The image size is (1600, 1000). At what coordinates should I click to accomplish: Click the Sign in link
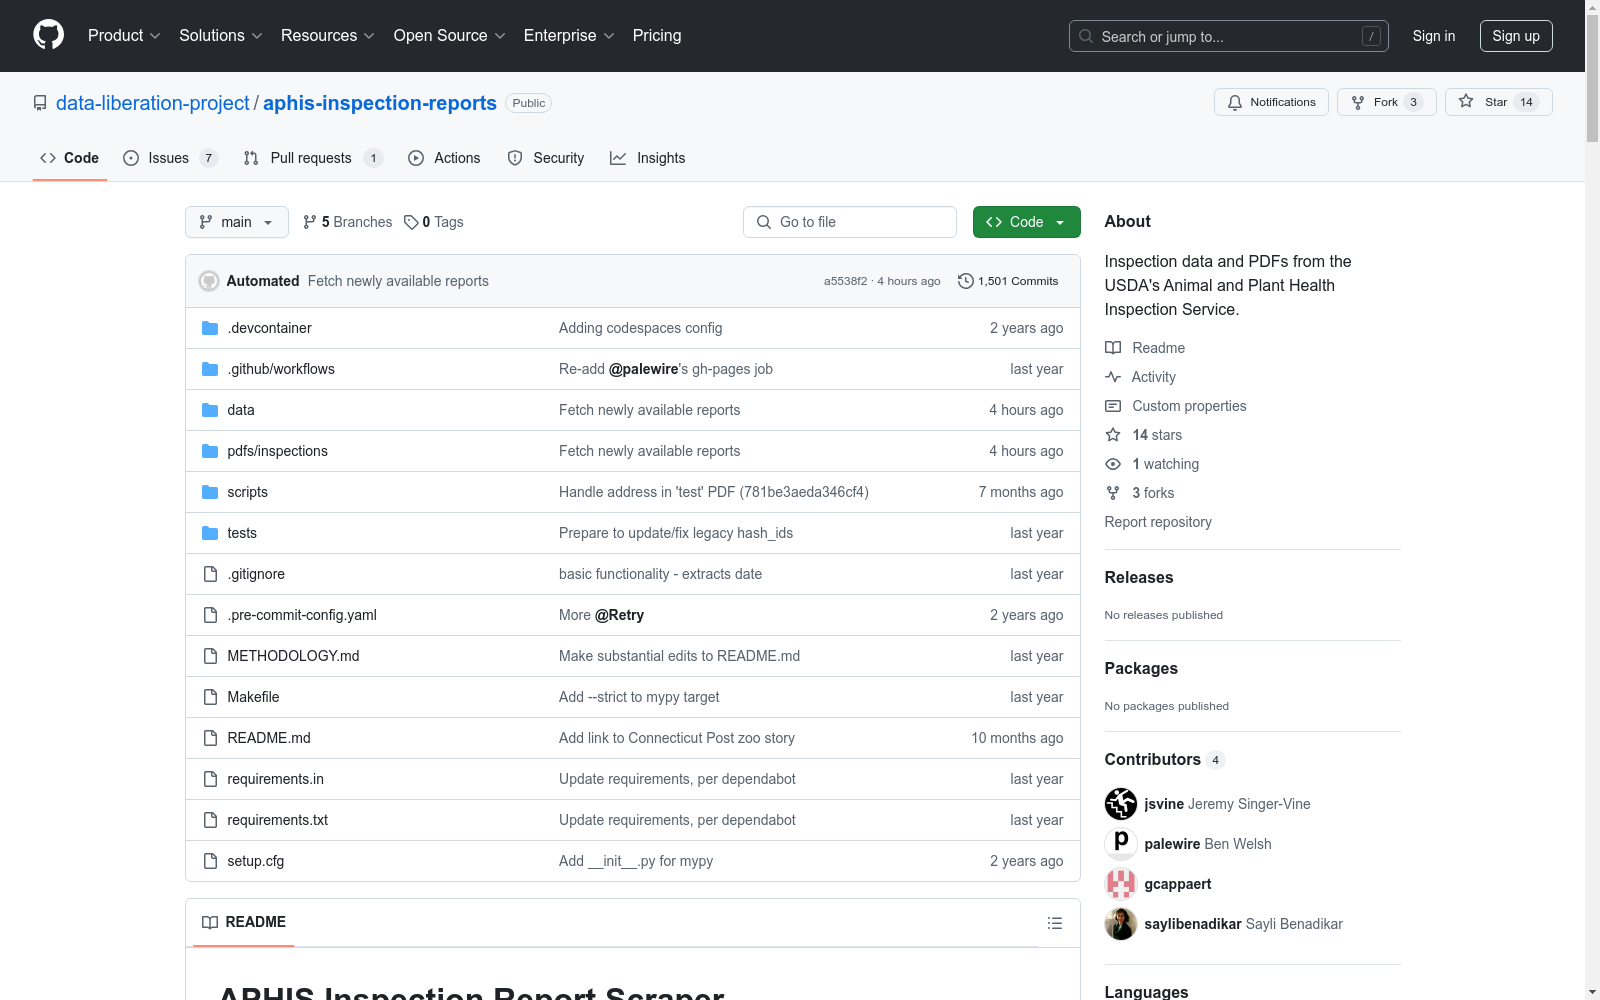tap(1434, 36)
